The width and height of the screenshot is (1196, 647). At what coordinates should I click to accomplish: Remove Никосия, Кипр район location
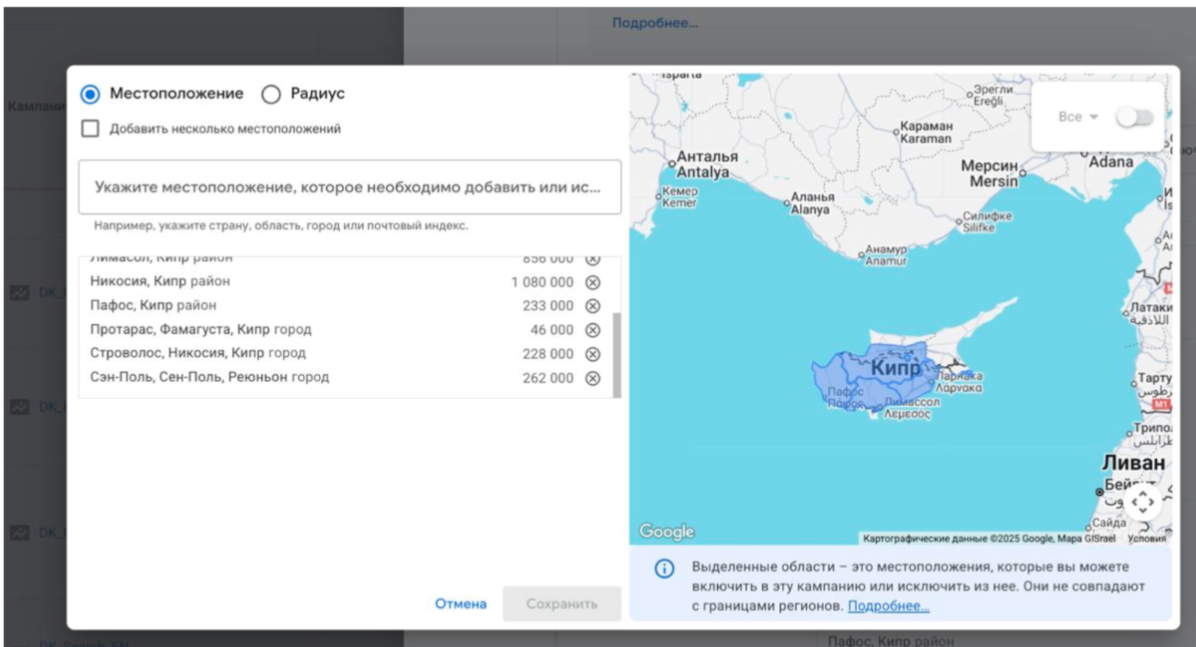pyautogui.click(x=593, y=282)
